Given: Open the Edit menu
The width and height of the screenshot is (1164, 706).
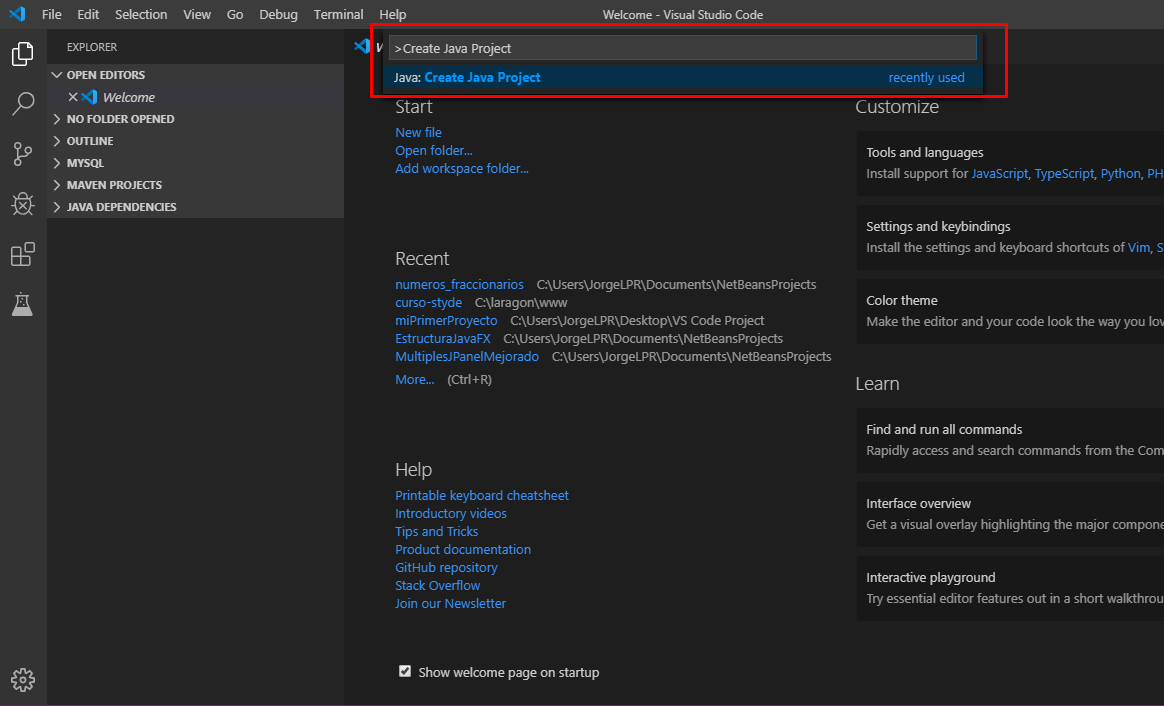Looking at the screenshot, I should (88, 14).
